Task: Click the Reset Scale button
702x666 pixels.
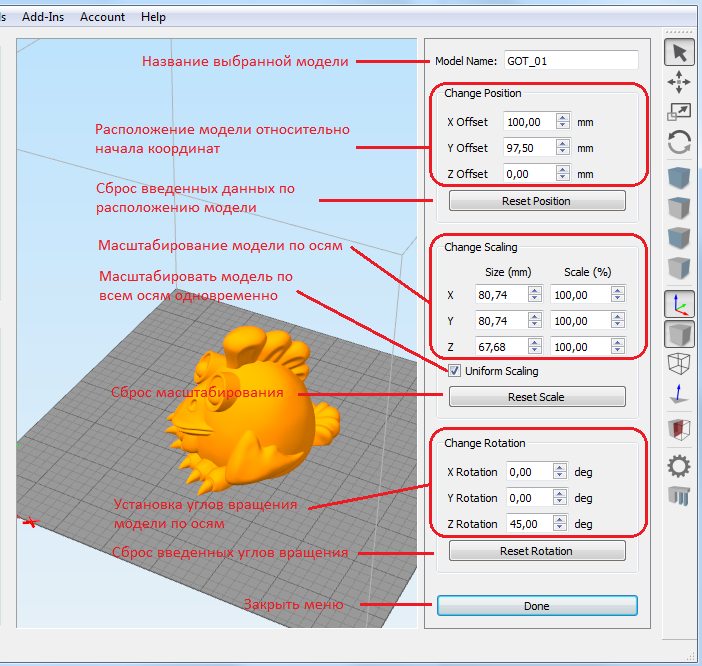Action: (x=537, y=397)
